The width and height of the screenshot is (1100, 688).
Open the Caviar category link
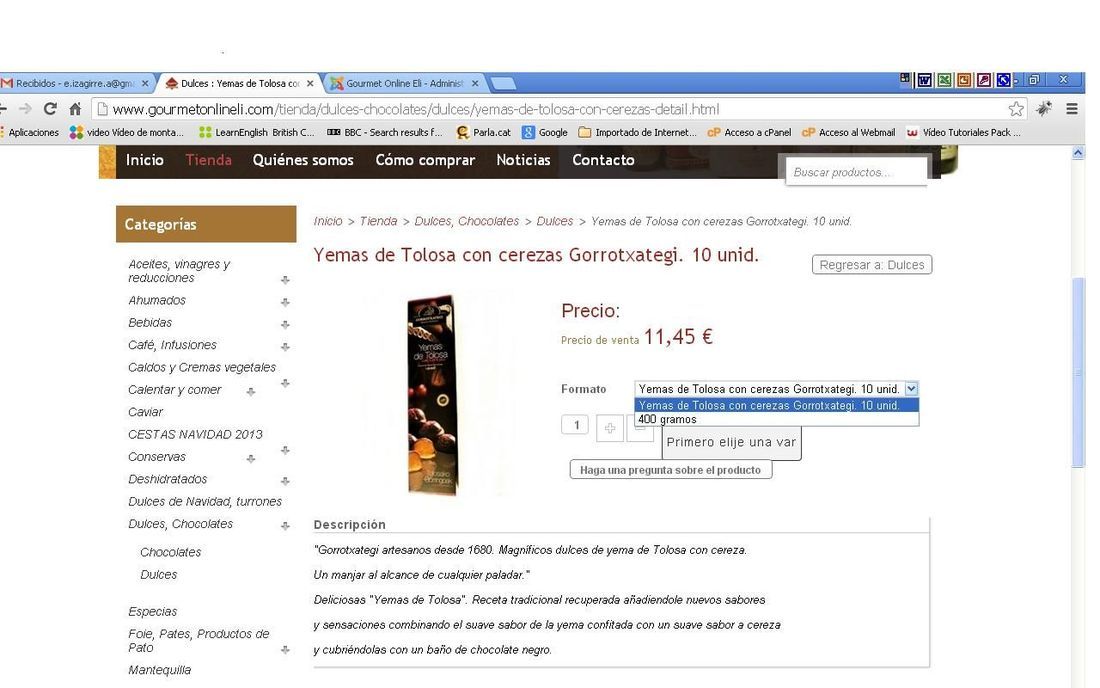click(x=145, y=412)
